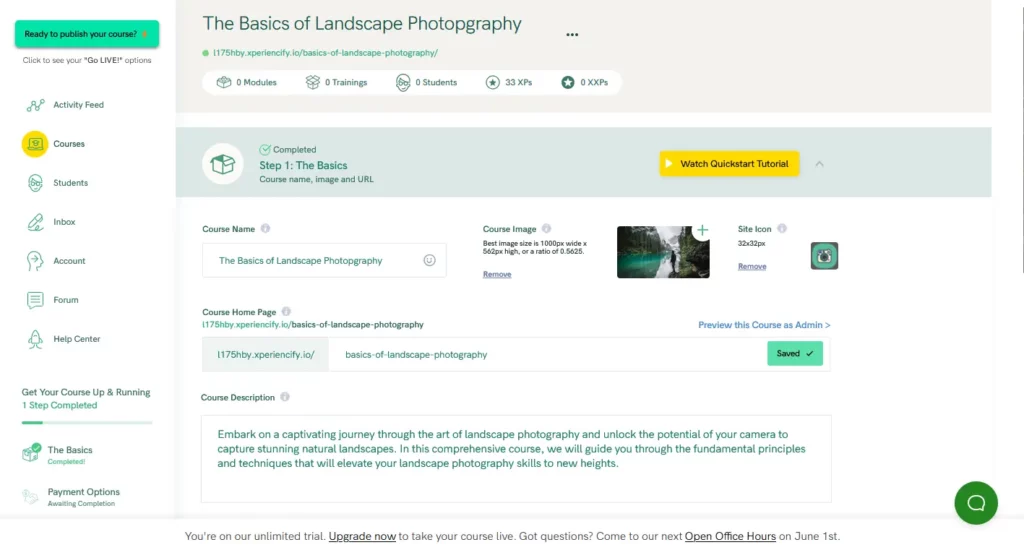Click the Step 1 box icon
Screen dimensions: 1024x550
pos(223,163)
